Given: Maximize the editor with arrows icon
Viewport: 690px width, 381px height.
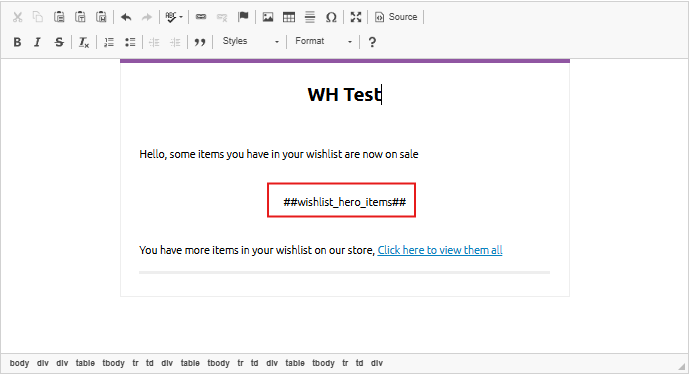Looking at the screenshot, I should click(x=356, y=17).
